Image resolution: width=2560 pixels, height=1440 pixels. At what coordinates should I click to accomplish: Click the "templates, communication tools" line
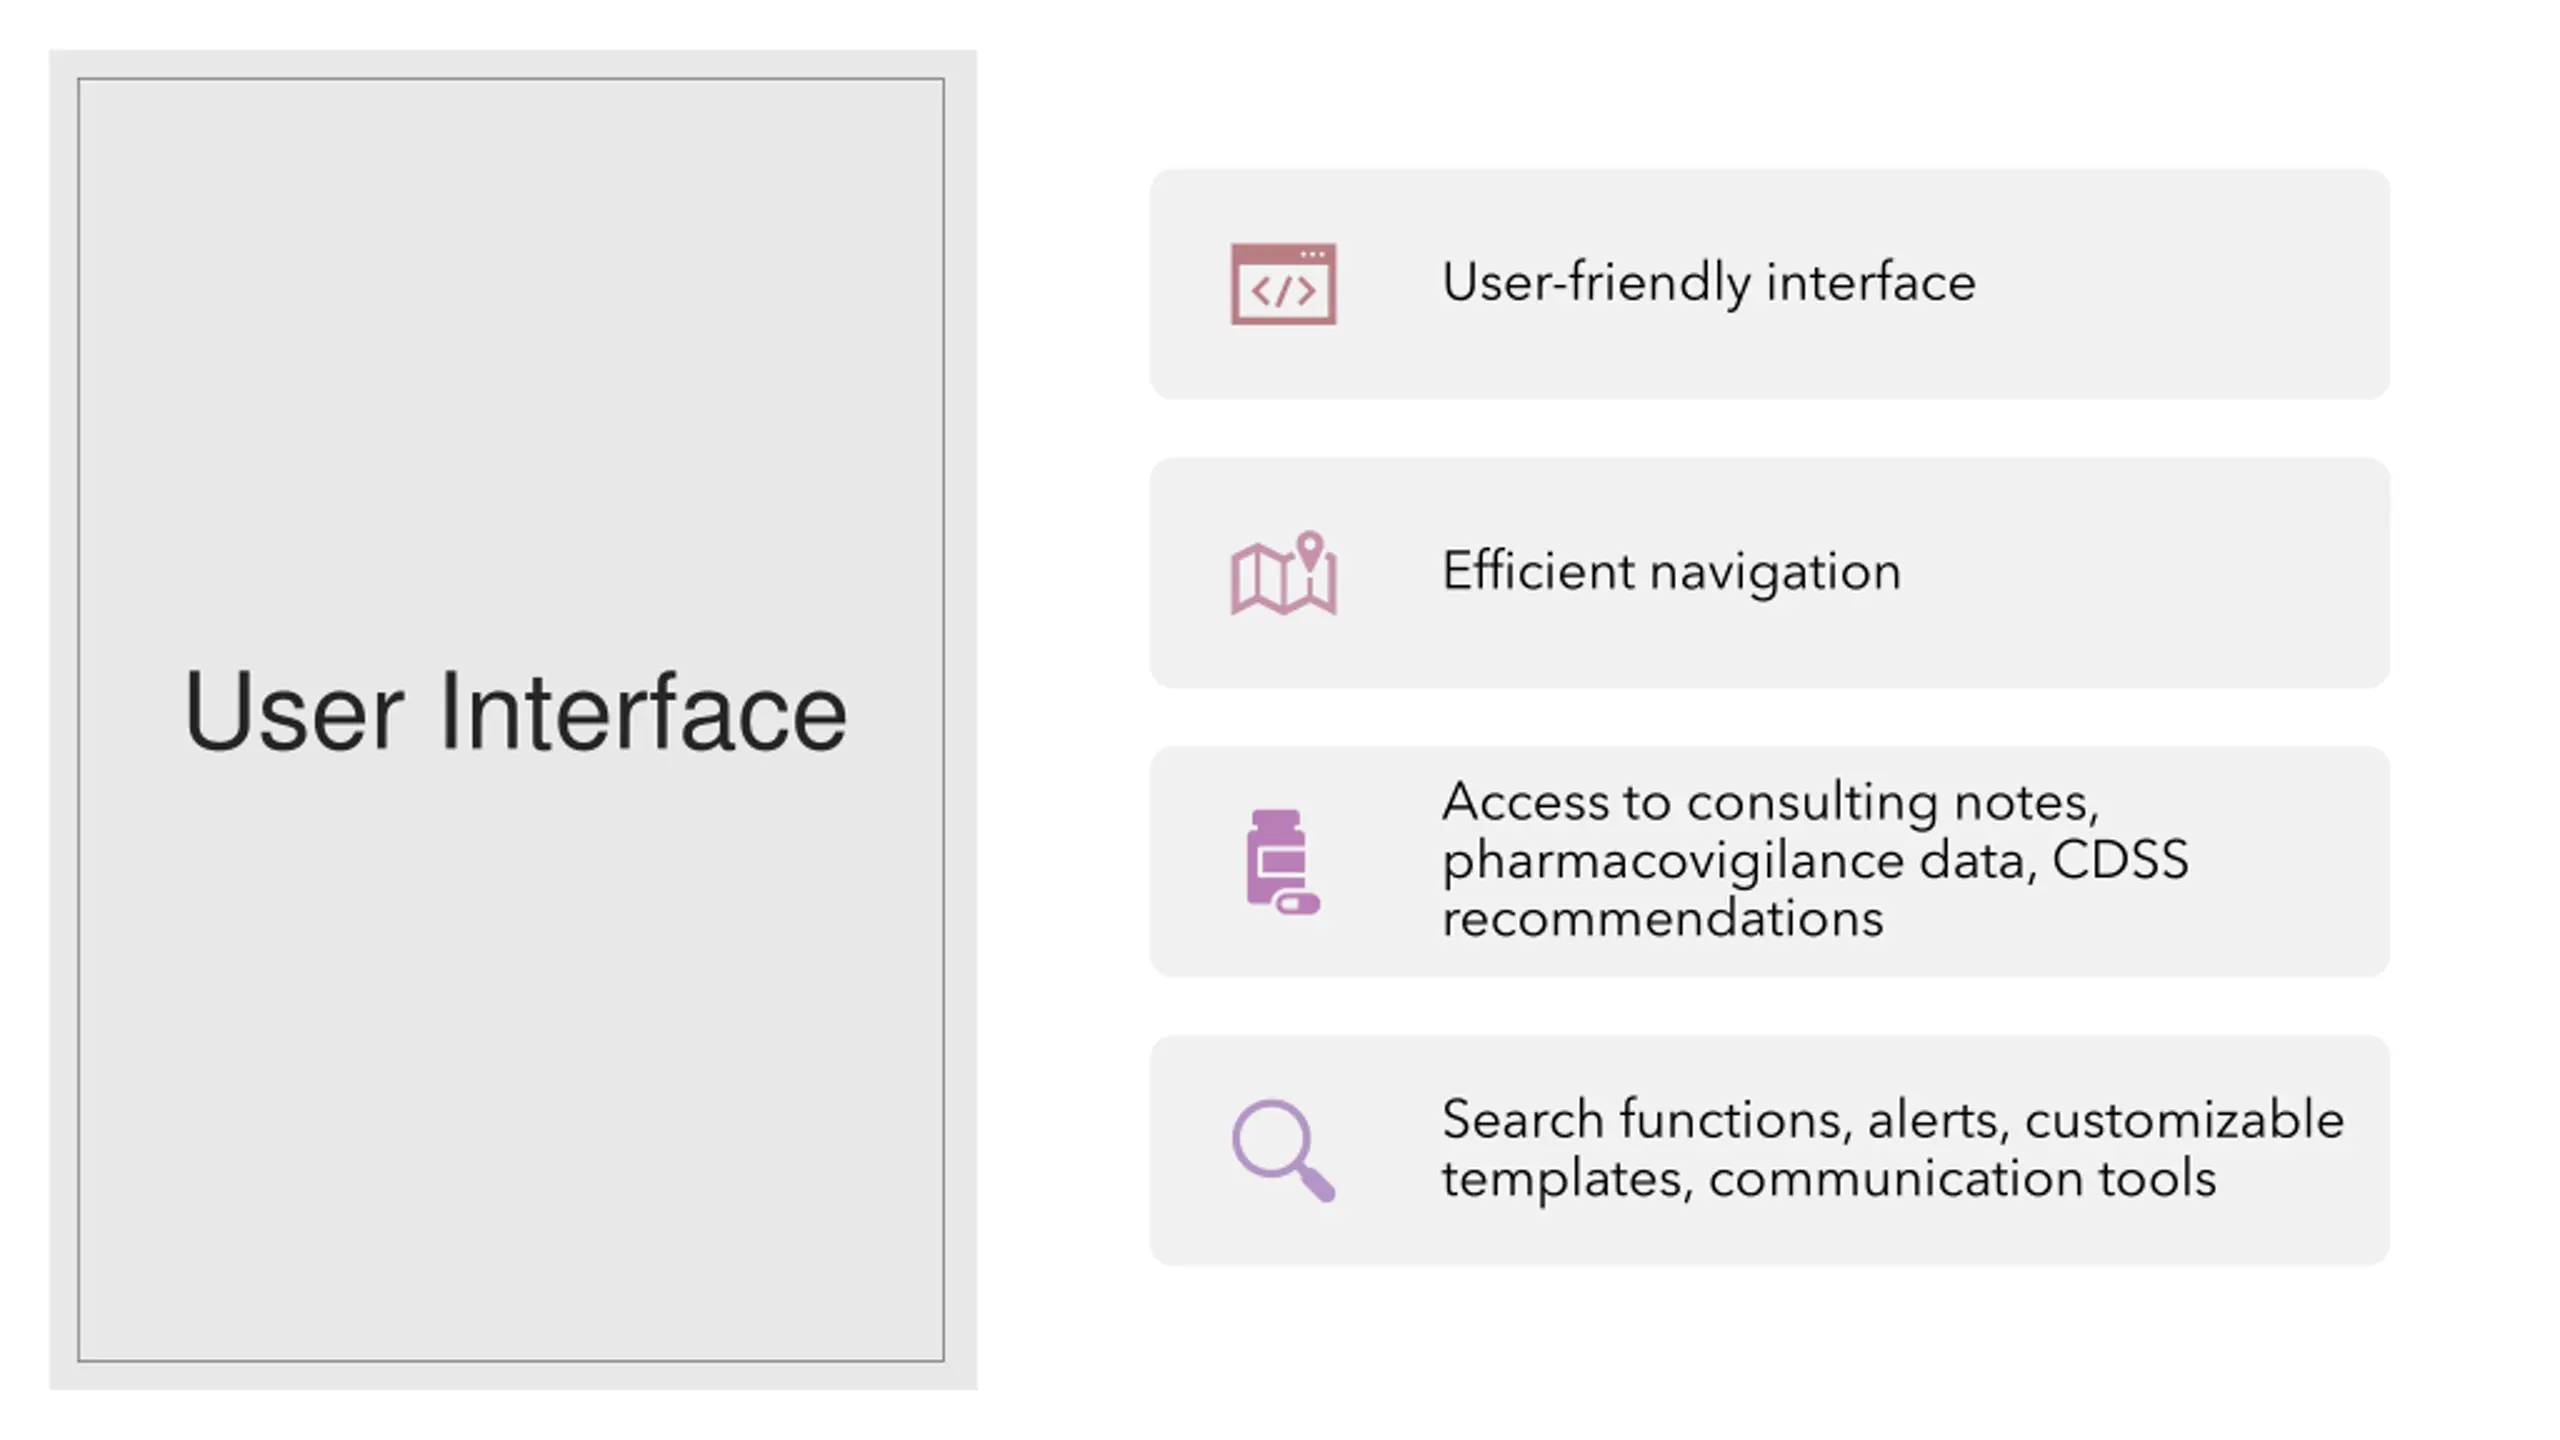[1829, 1179]
